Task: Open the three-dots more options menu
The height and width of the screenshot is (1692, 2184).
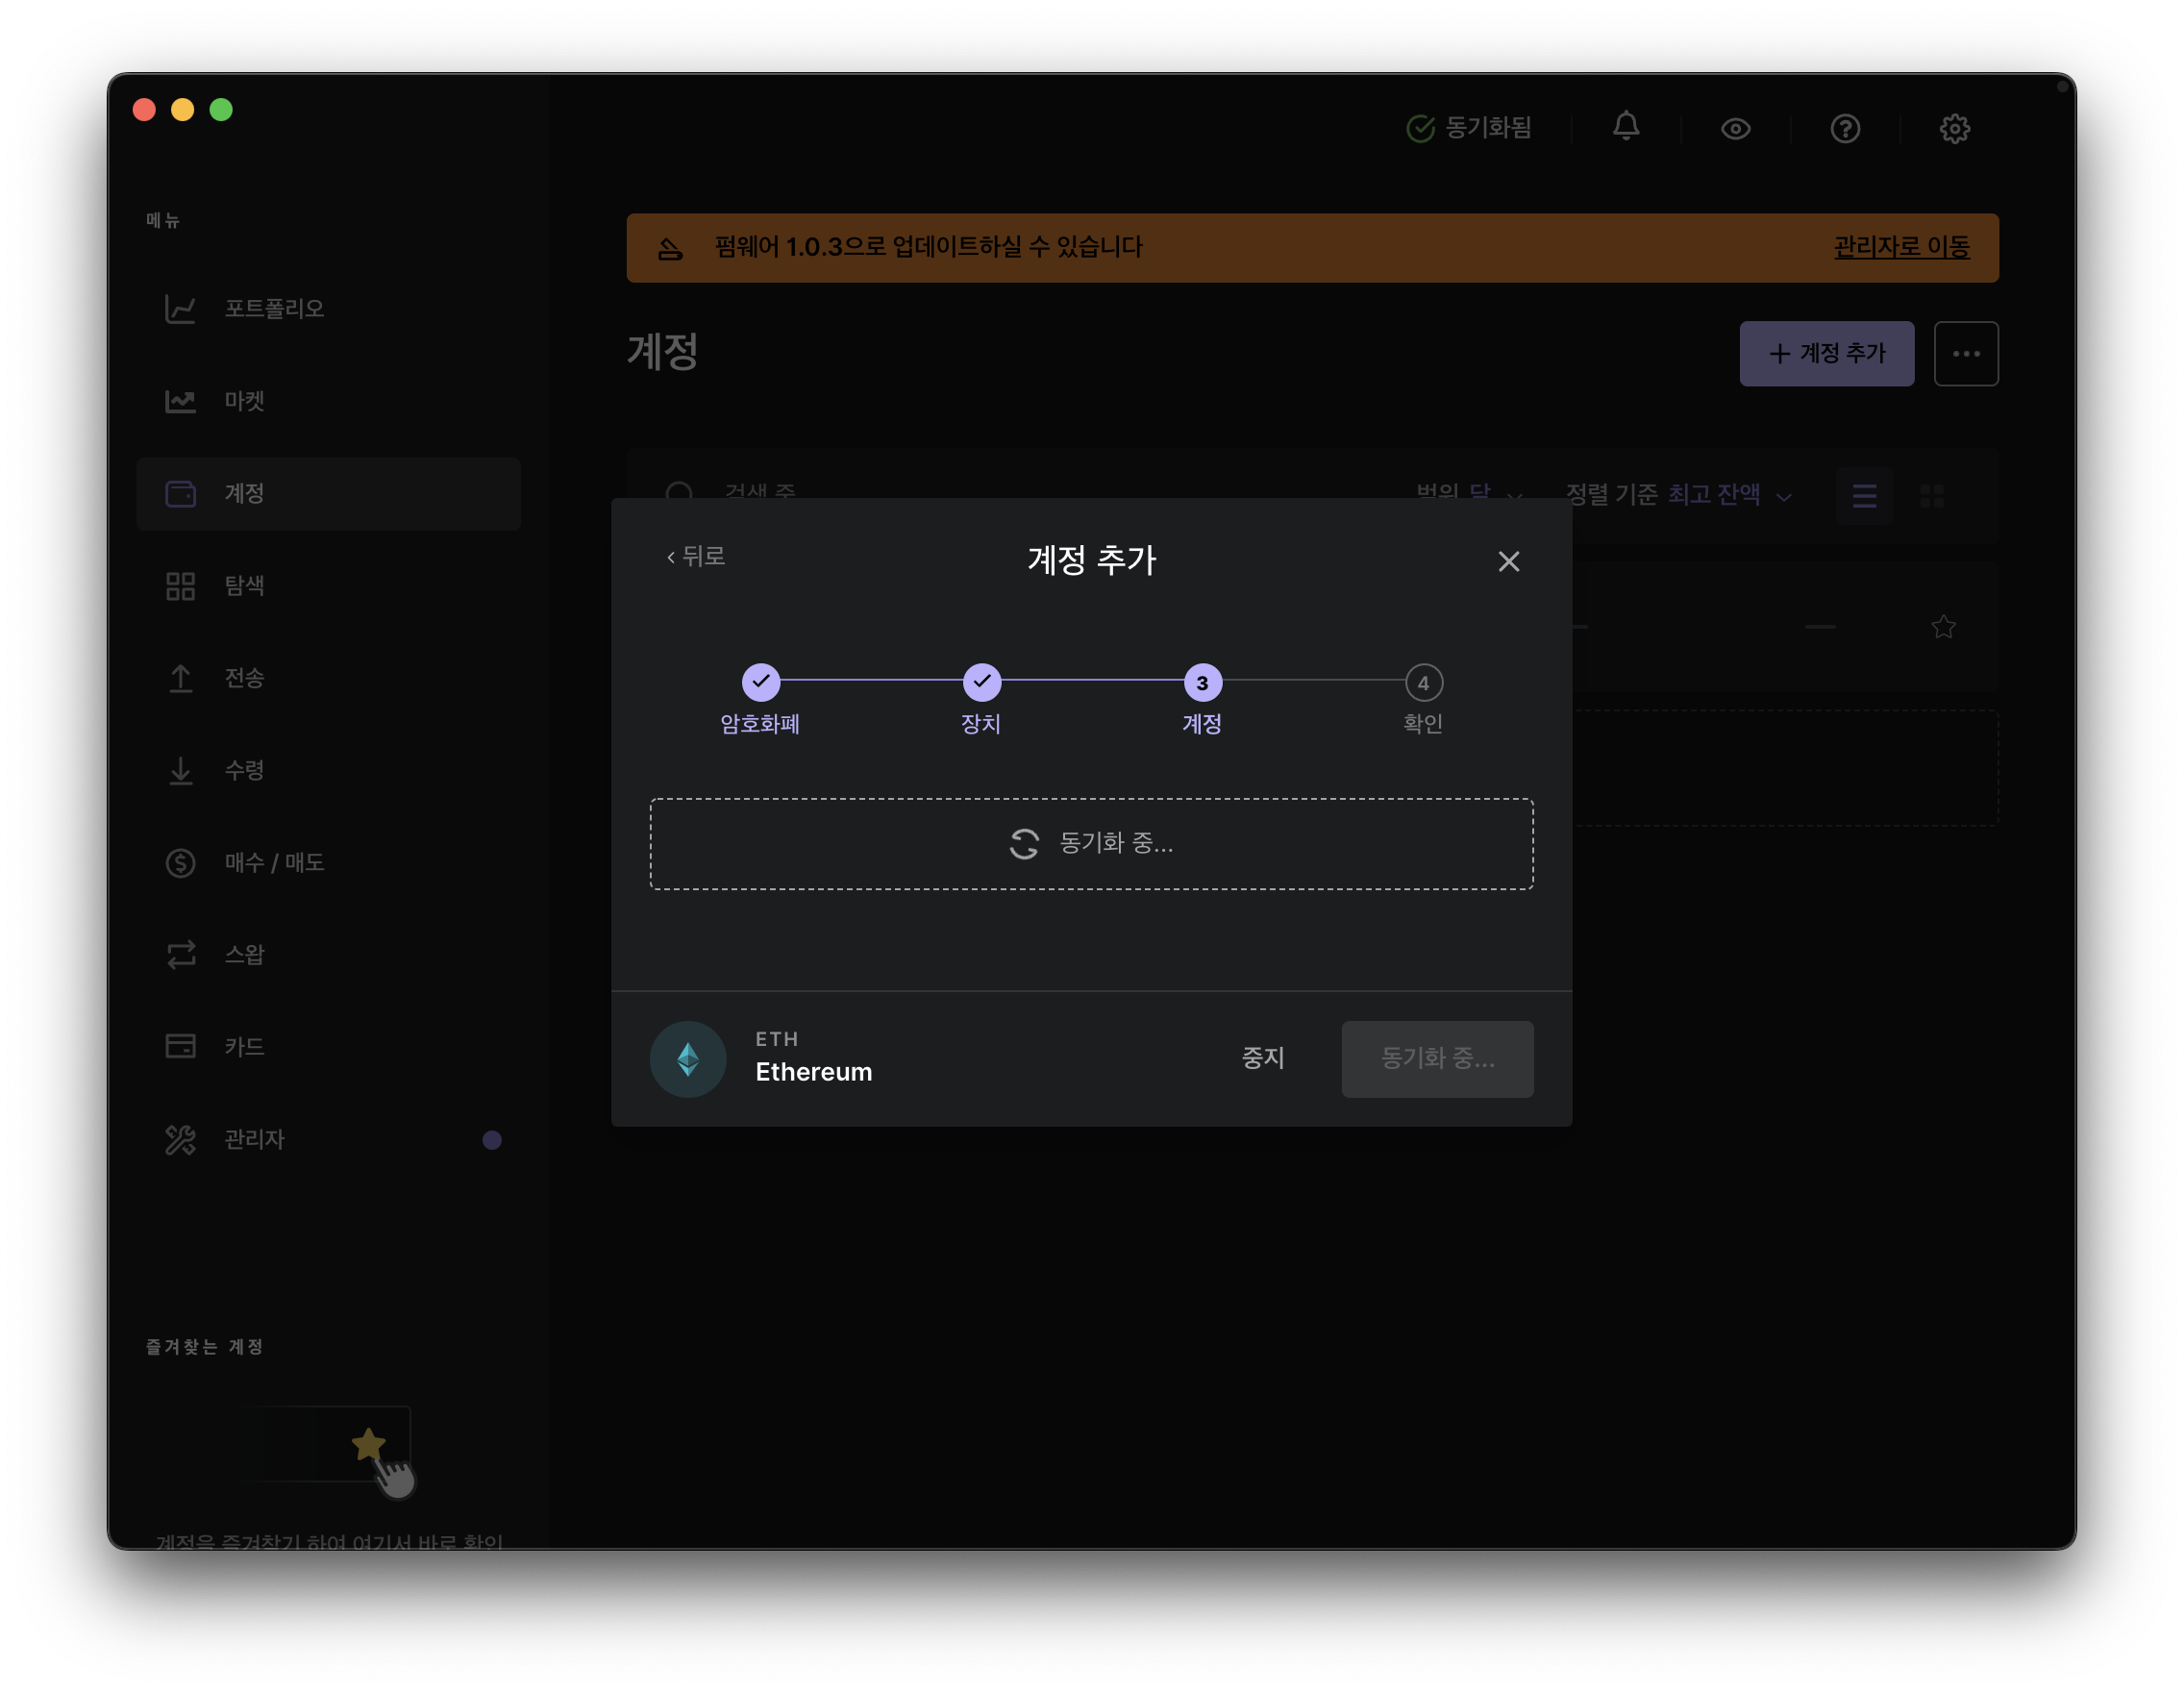Action: tap(1965, 354)
